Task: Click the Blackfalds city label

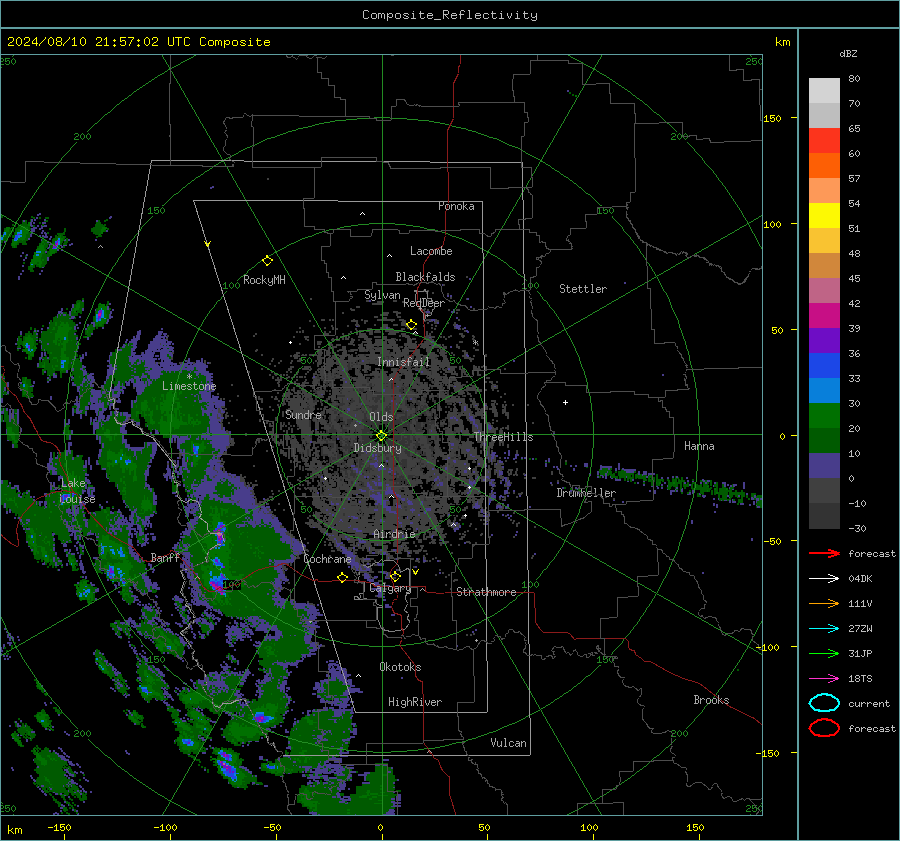Action: point(425,277)
